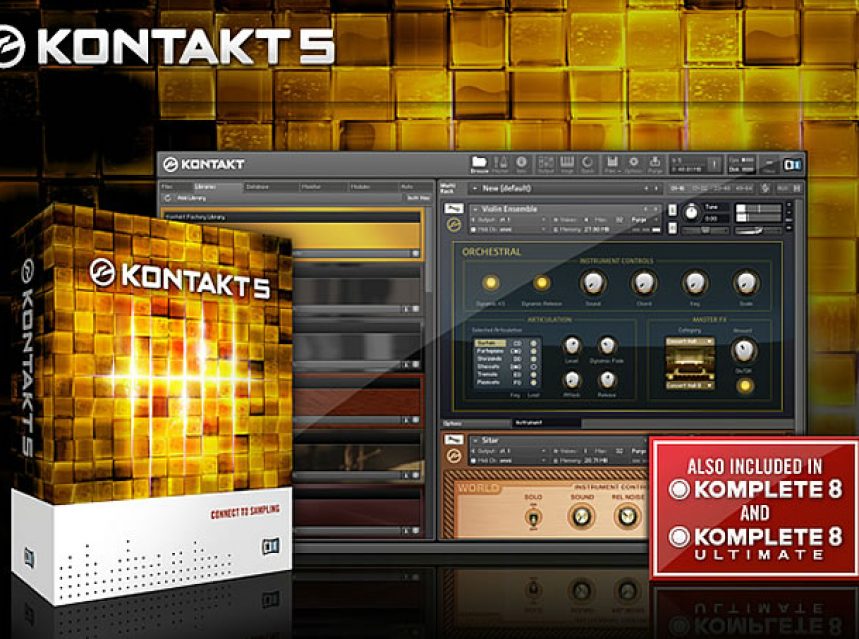Click the Kontakt Factory Library header
The width and height of the screenshot is (859, 639).
pos(292,217)
